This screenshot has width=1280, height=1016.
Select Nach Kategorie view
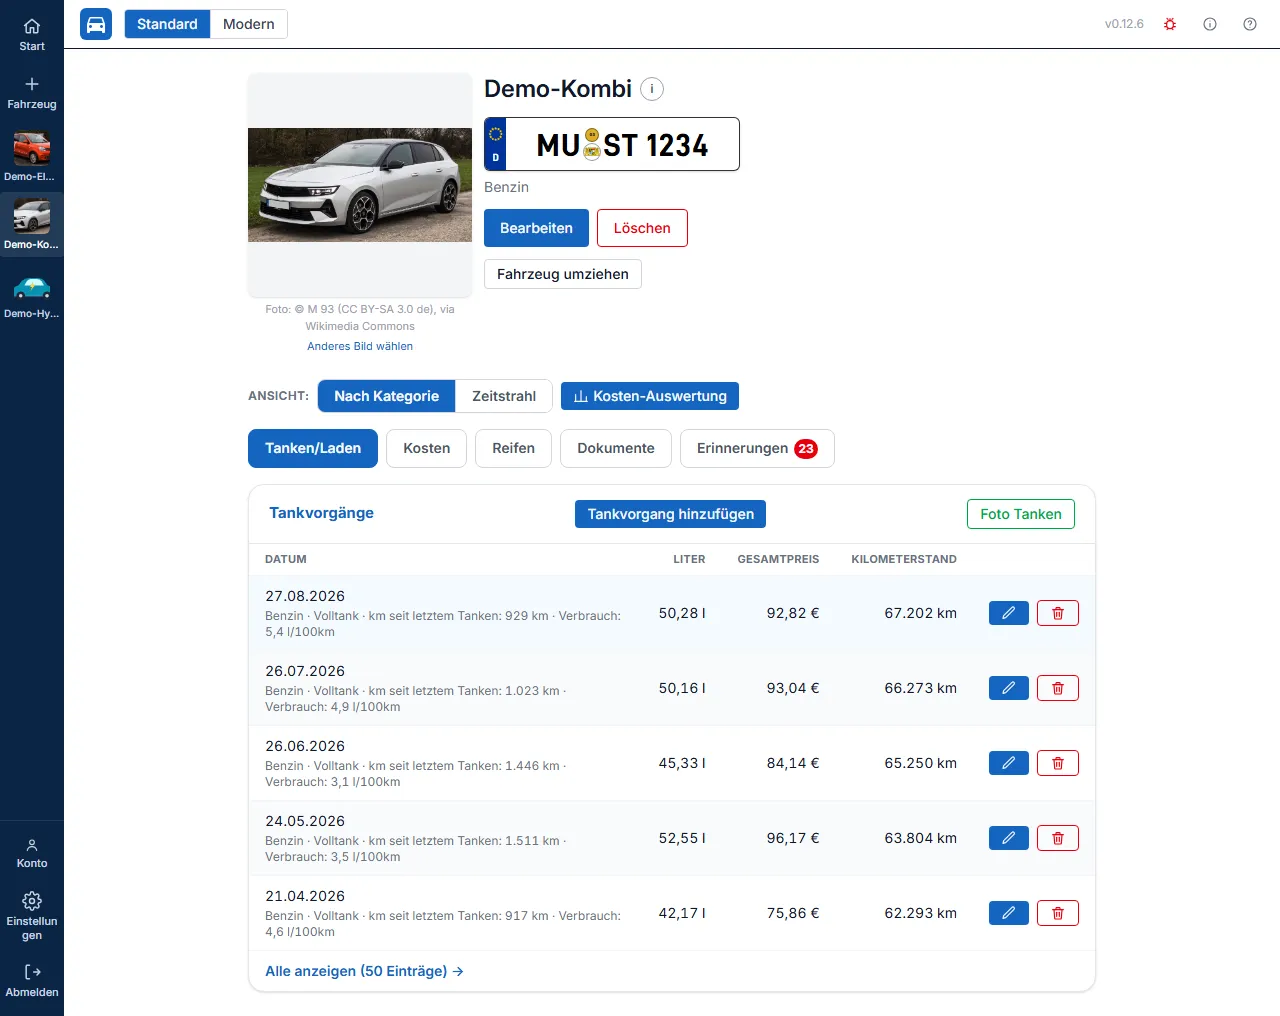(386, 396)
